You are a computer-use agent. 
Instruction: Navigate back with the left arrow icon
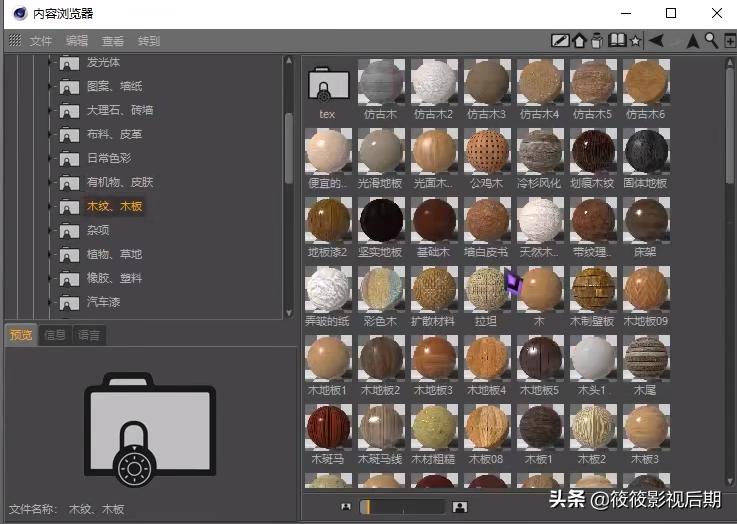coord(656,41)
